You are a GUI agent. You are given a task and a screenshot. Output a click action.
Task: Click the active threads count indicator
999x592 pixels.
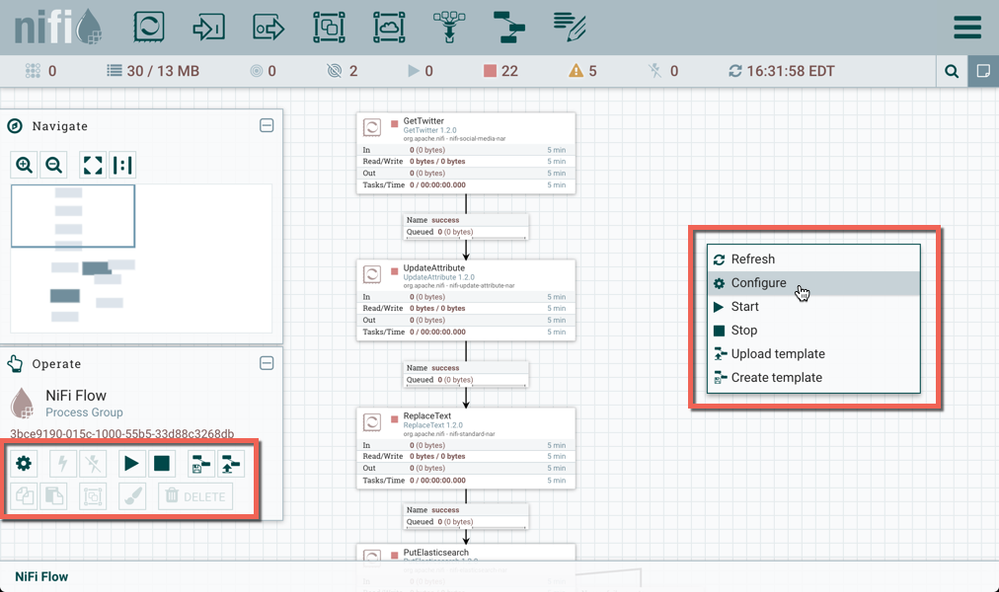(41, 71)
